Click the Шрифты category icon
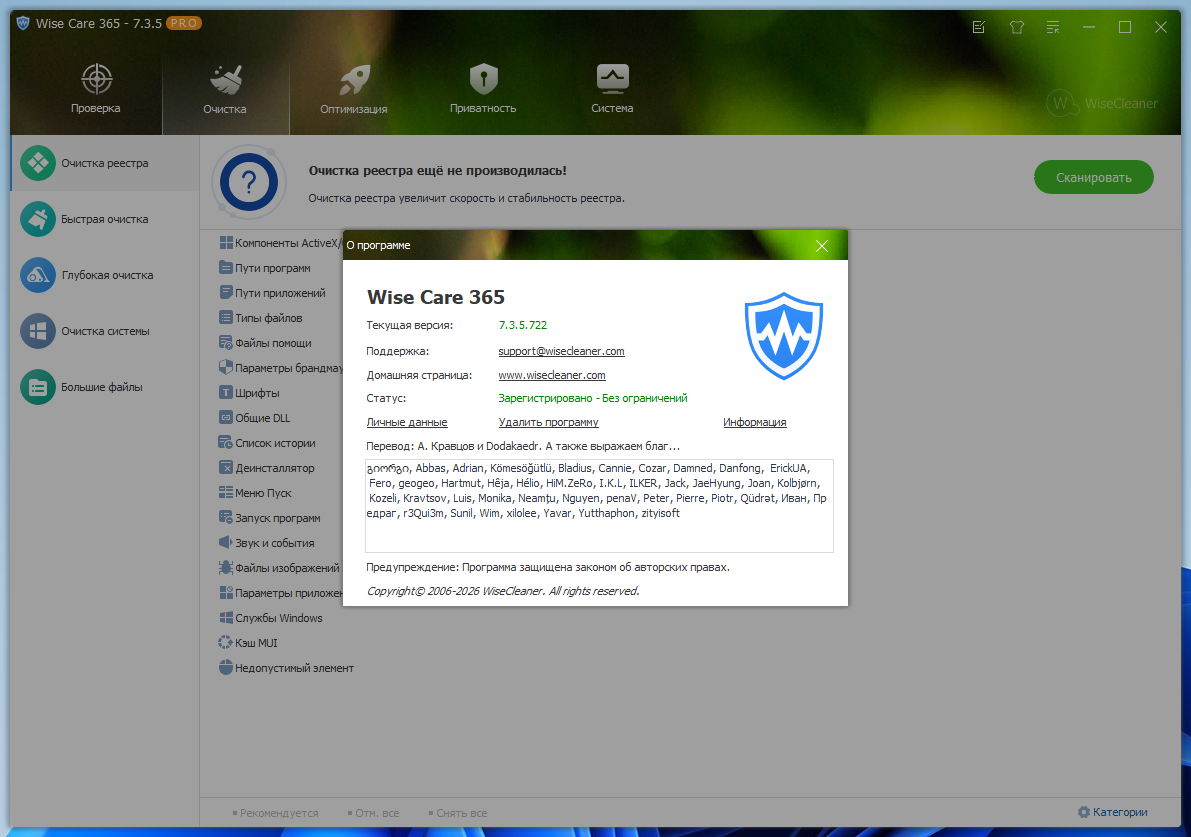 pos(226,393)
